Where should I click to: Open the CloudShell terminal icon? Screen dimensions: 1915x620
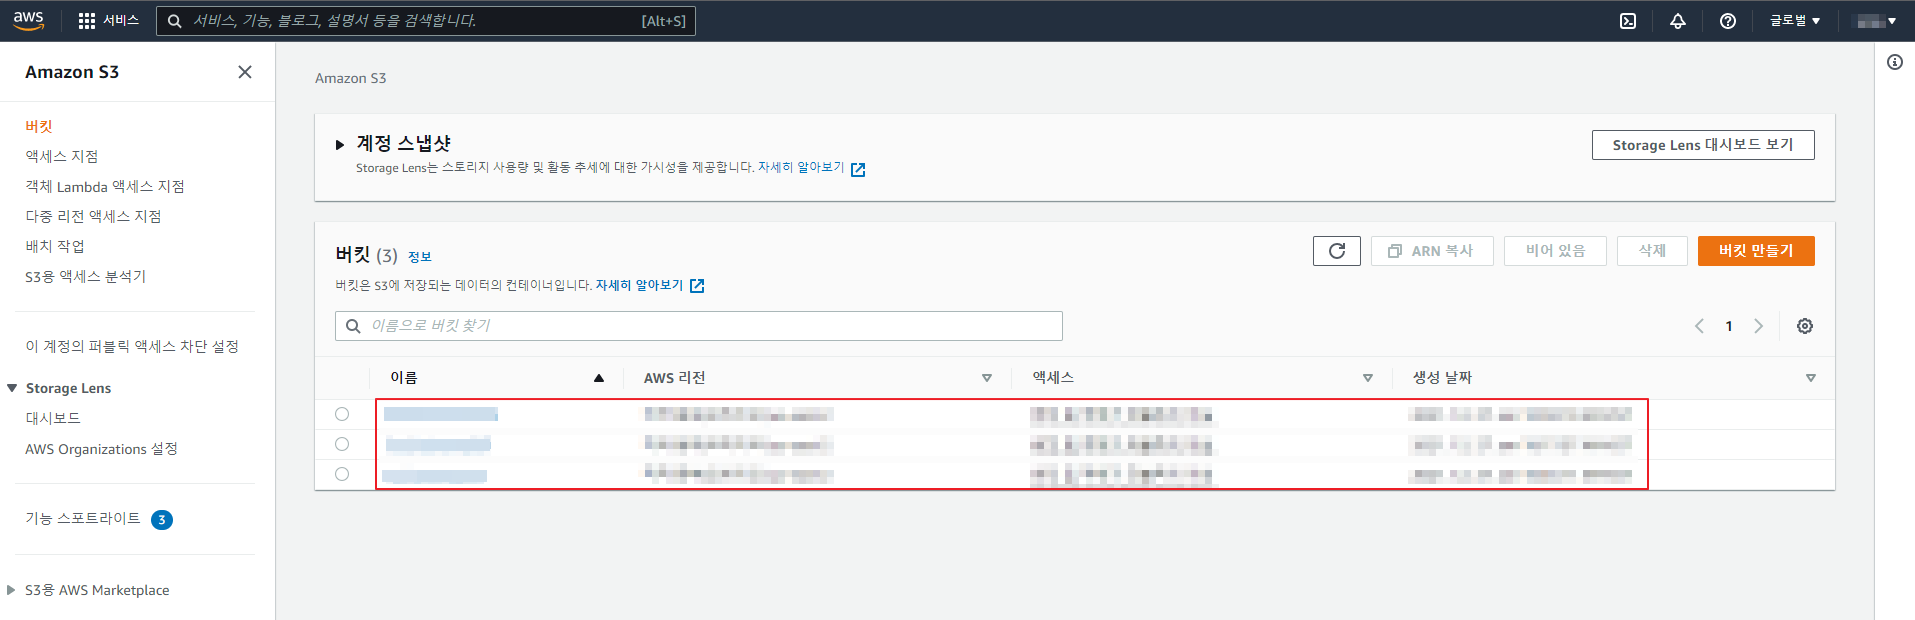[x=1628, y=21]
